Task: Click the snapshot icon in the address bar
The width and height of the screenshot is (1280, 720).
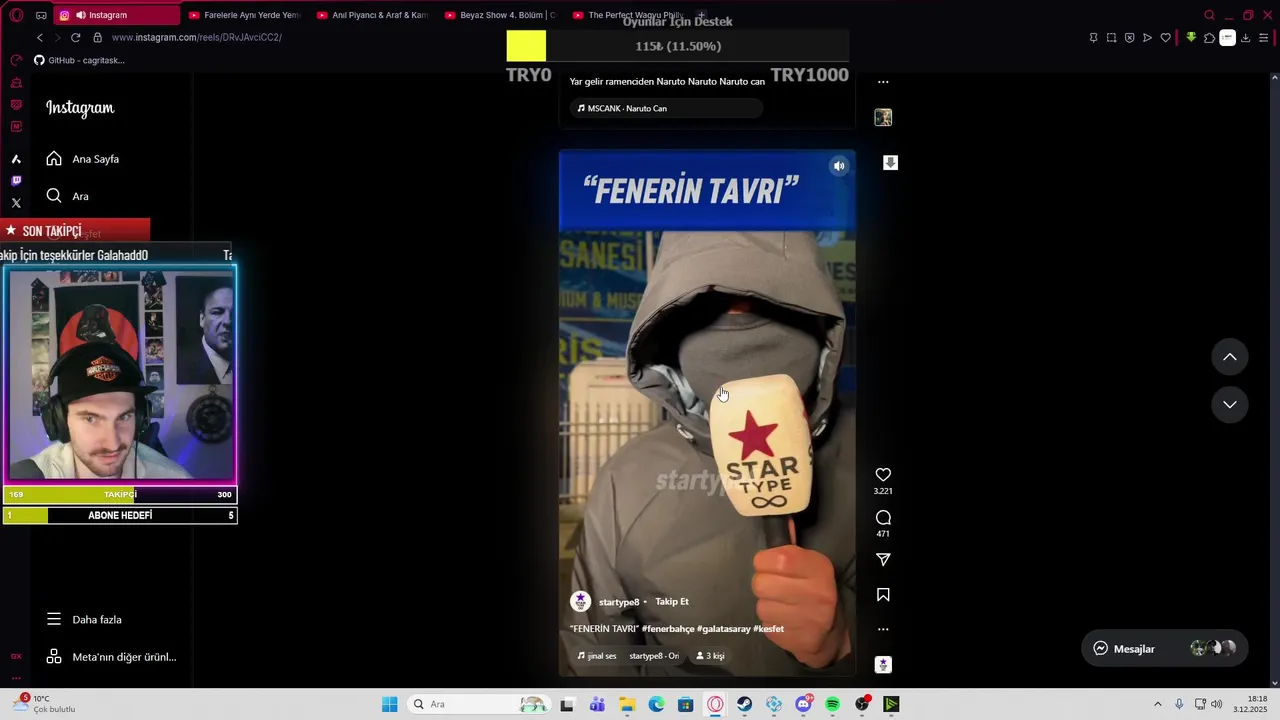Action: [x=1111, y=38]
